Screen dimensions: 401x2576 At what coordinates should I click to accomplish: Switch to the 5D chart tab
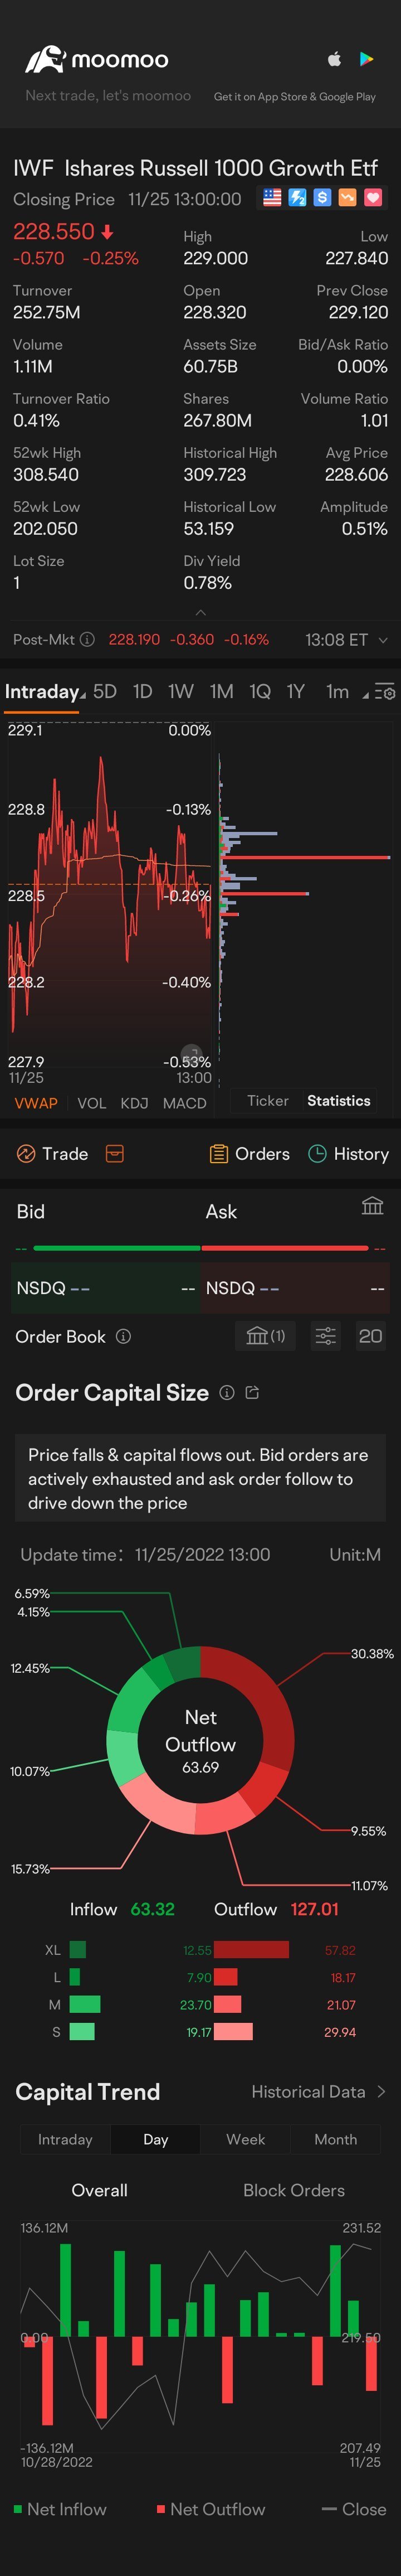[x=105, y=691]
